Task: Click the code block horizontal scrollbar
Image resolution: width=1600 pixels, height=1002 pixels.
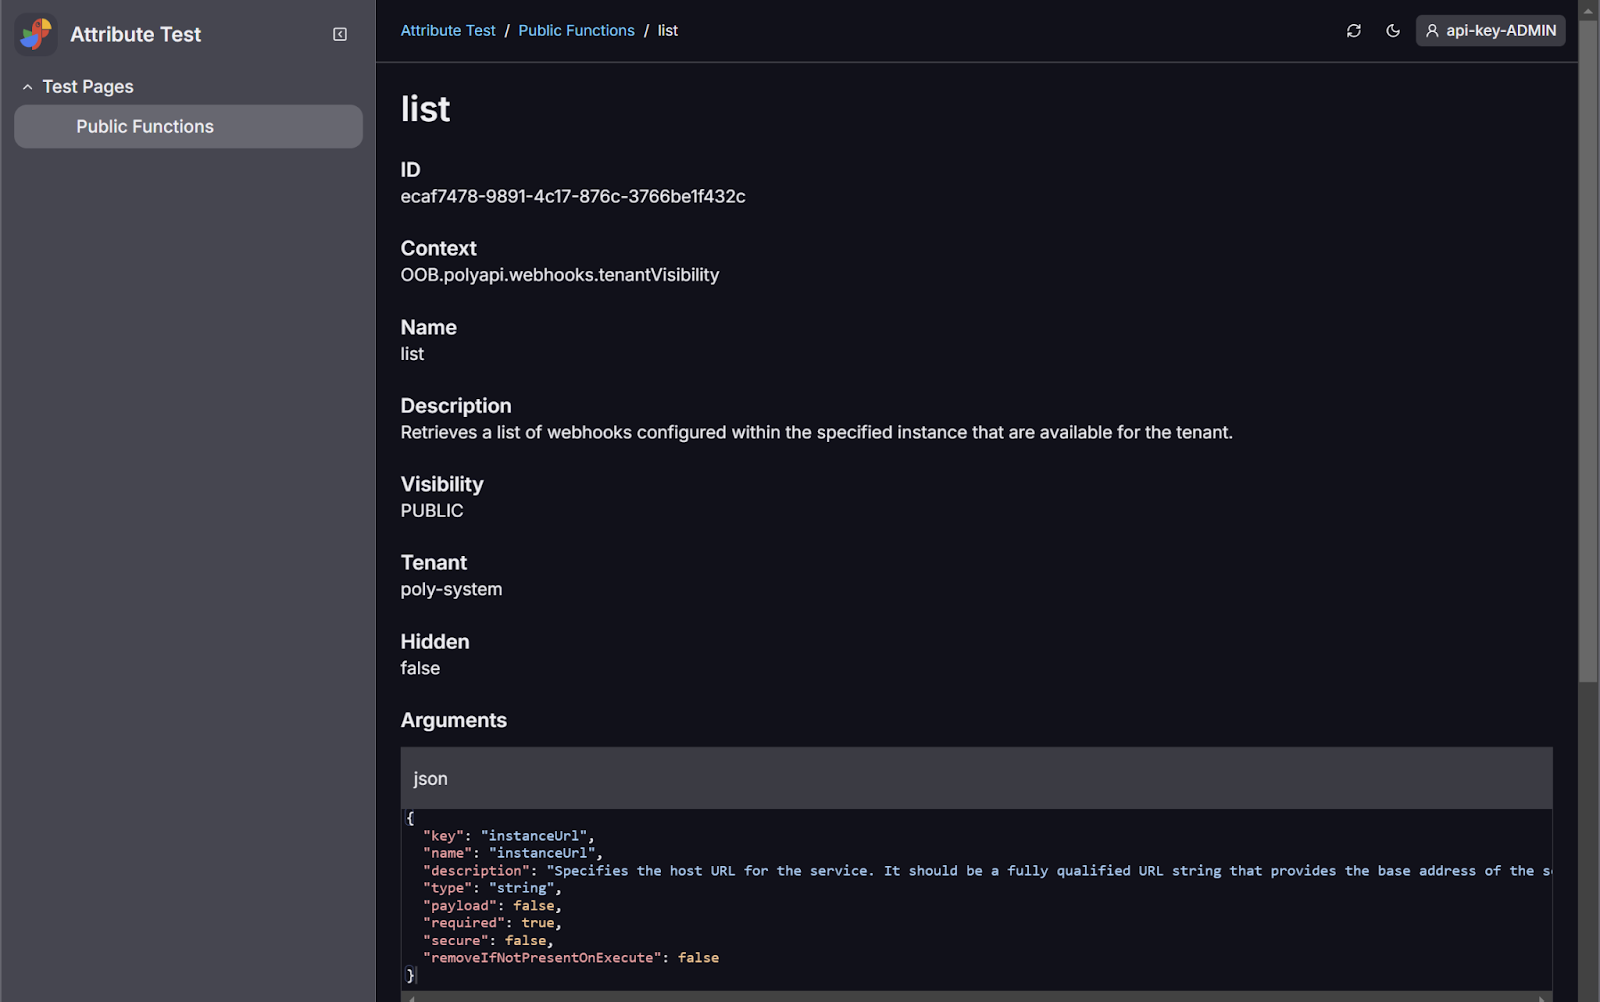Action: 976,997
